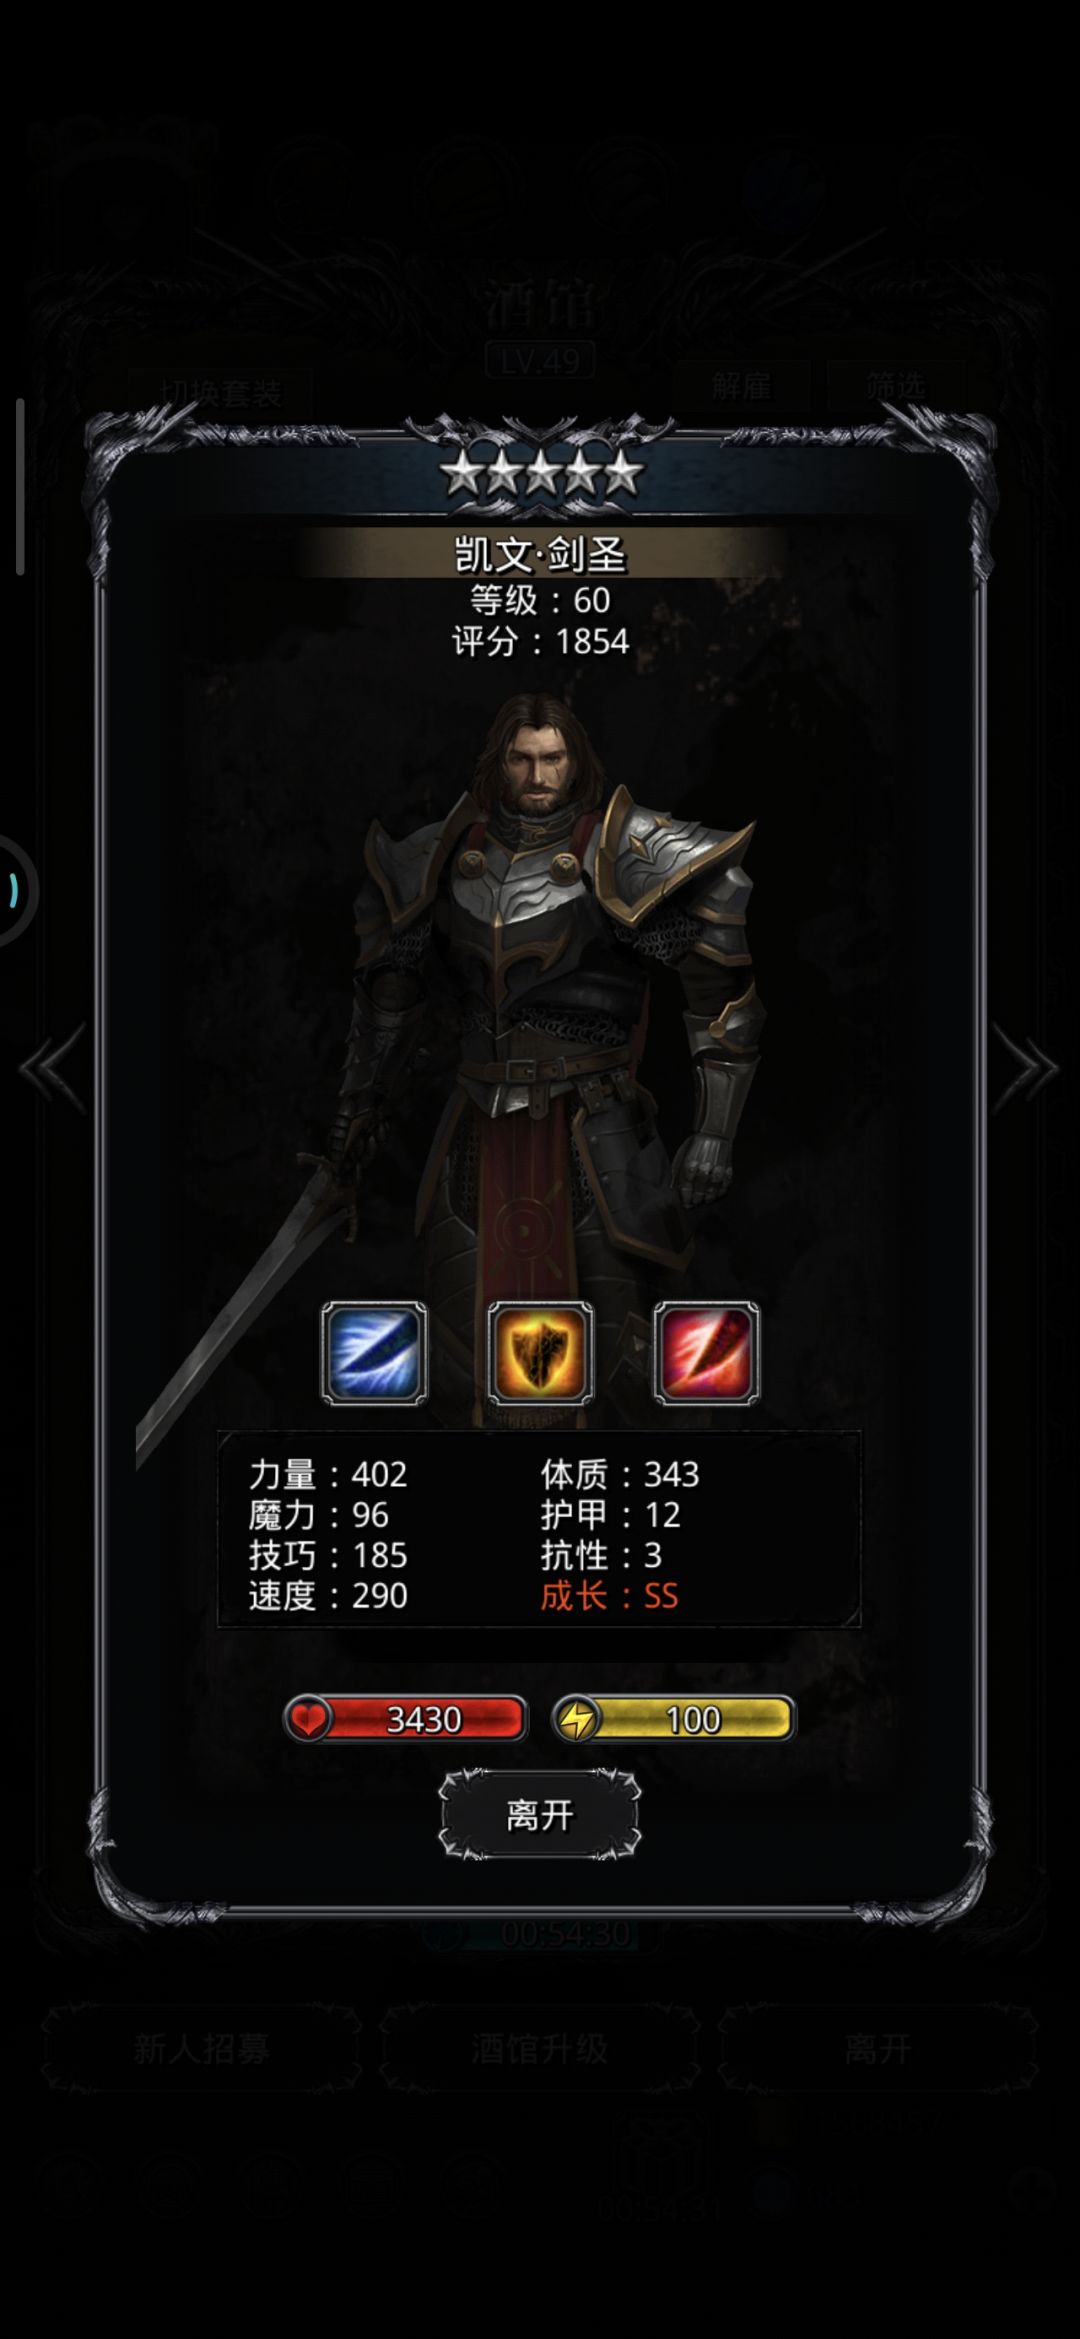Tap the lightning bolt energy icon

(x=577, y=1719)
